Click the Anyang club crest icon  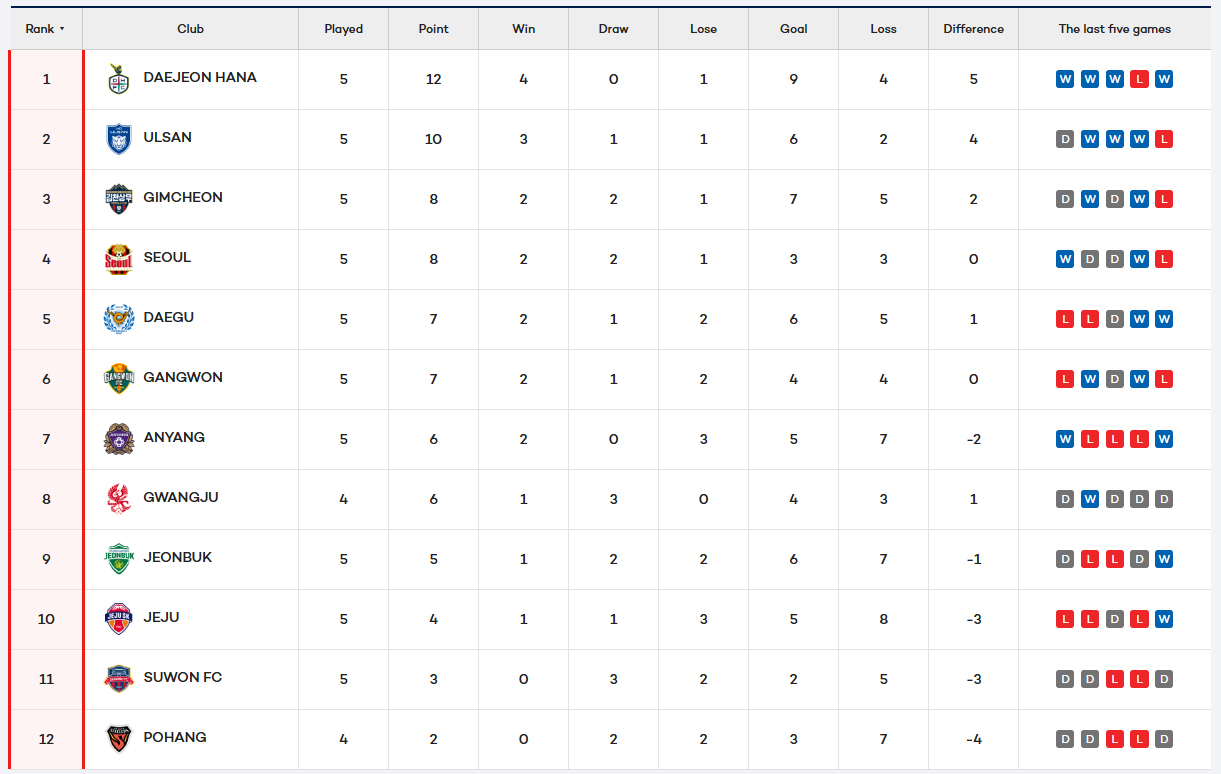pyautogui.click(x=119, y=439)
